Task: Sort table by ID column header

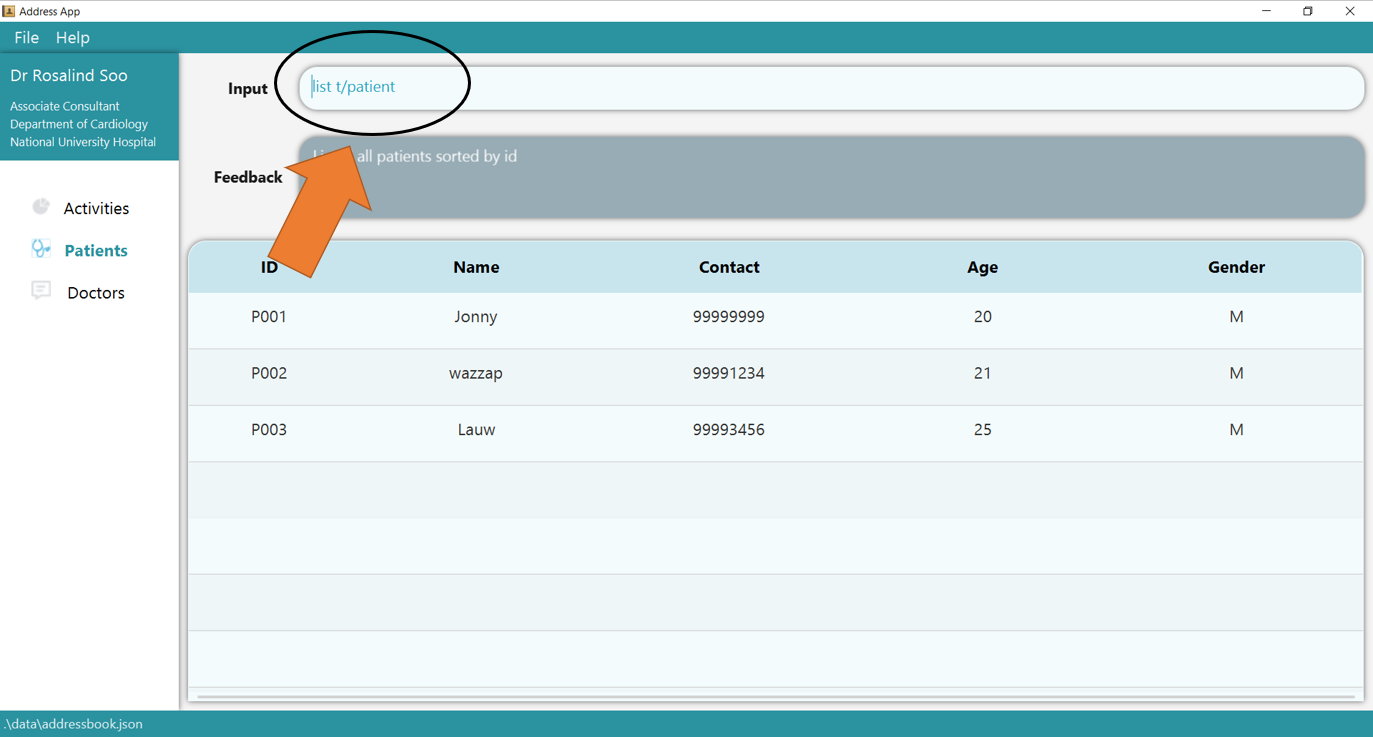Action: click(x=269, y=267)
